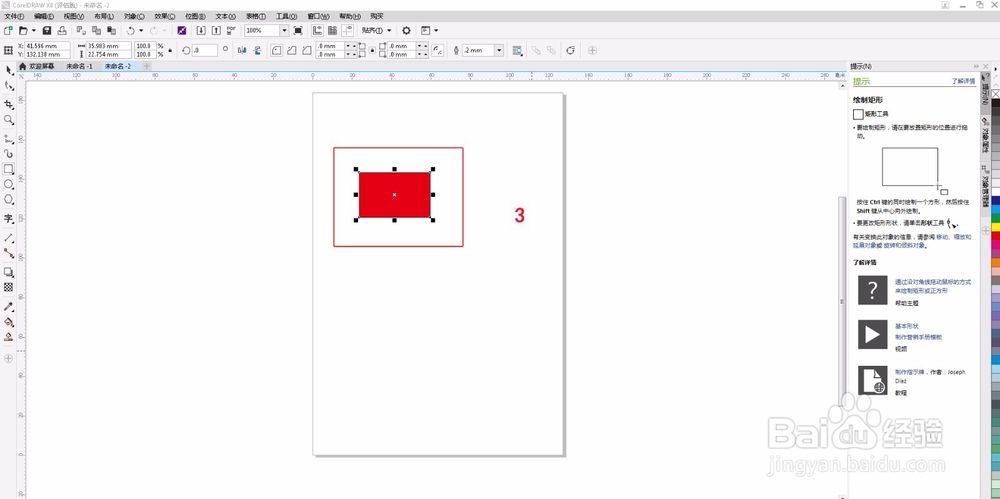Open the Effects menu

(165, 16)
